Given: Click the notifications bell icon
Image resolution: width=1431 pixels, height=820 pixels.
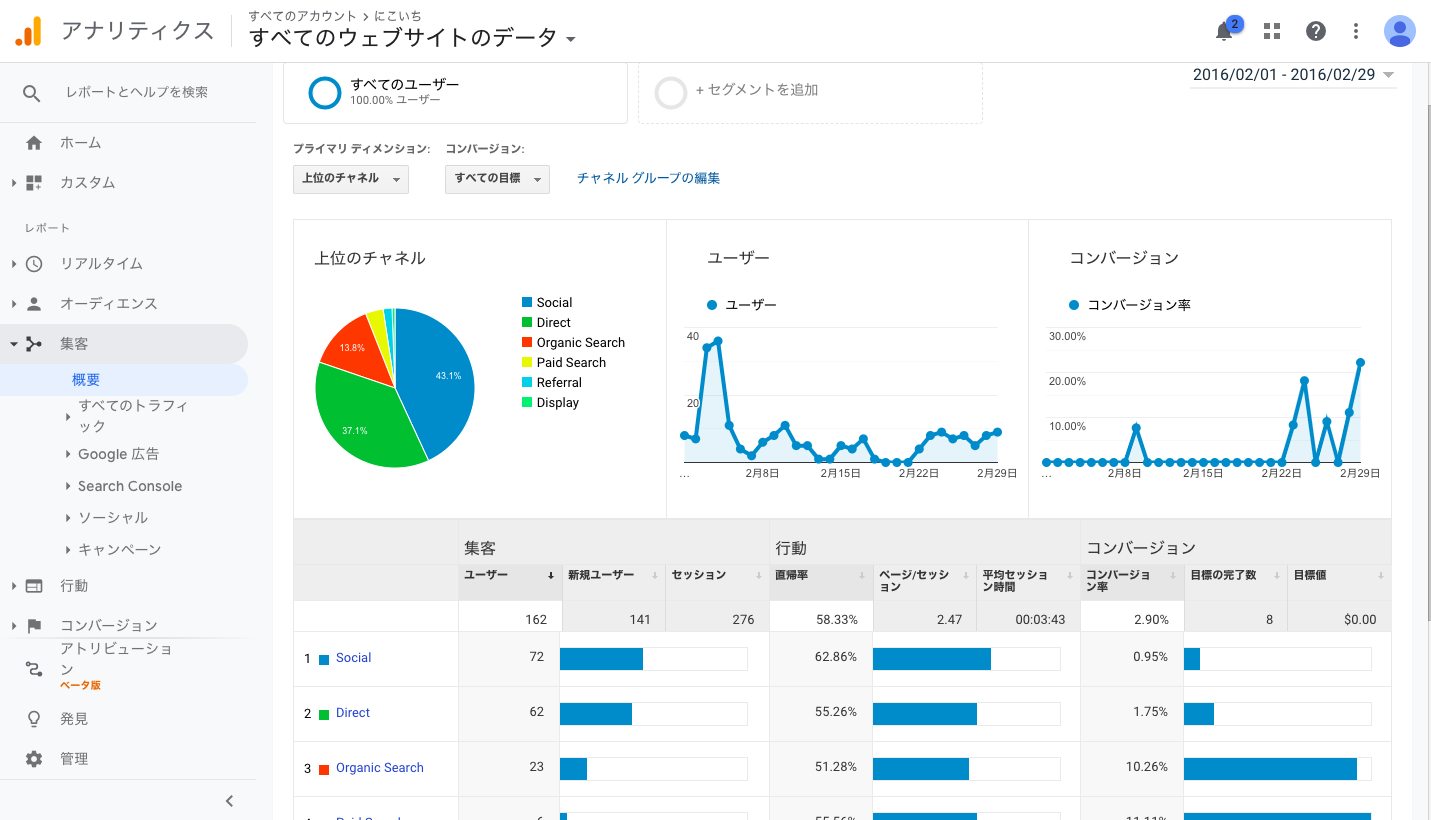Looking at the screenshot, I should pos(1224,31).
